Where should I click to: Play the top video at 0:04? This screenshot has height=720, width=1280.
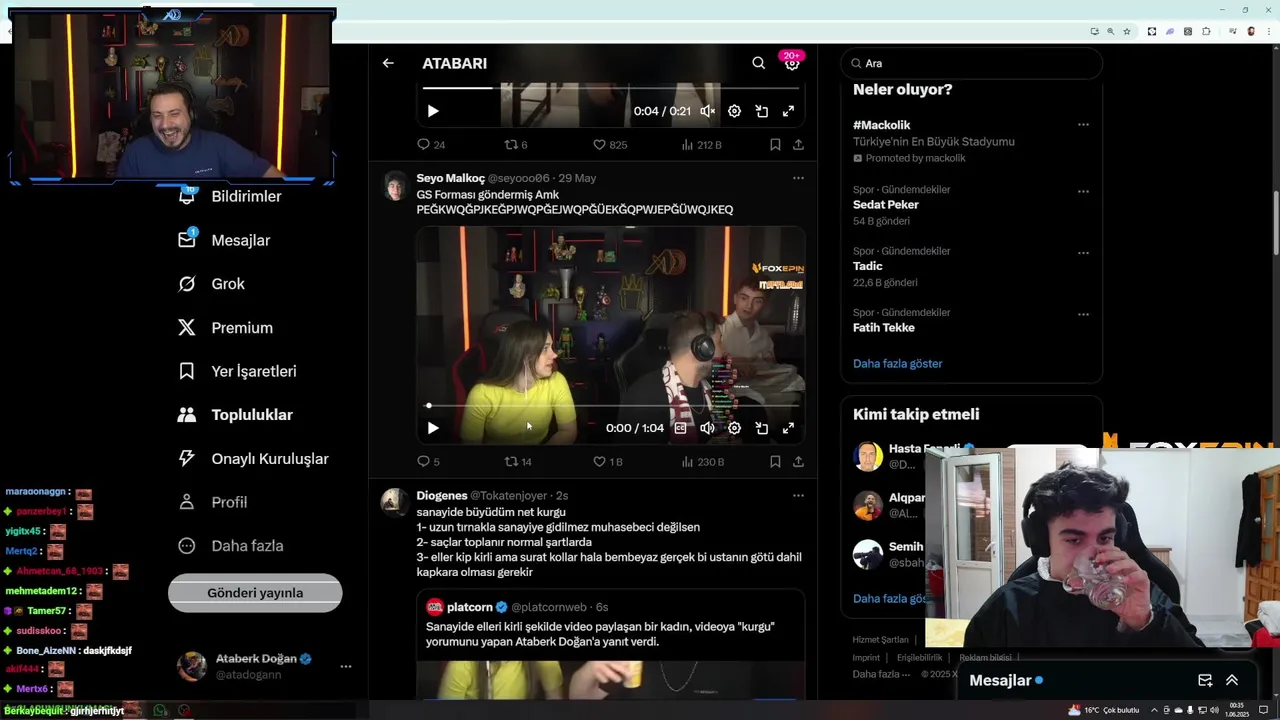point(432,111)
